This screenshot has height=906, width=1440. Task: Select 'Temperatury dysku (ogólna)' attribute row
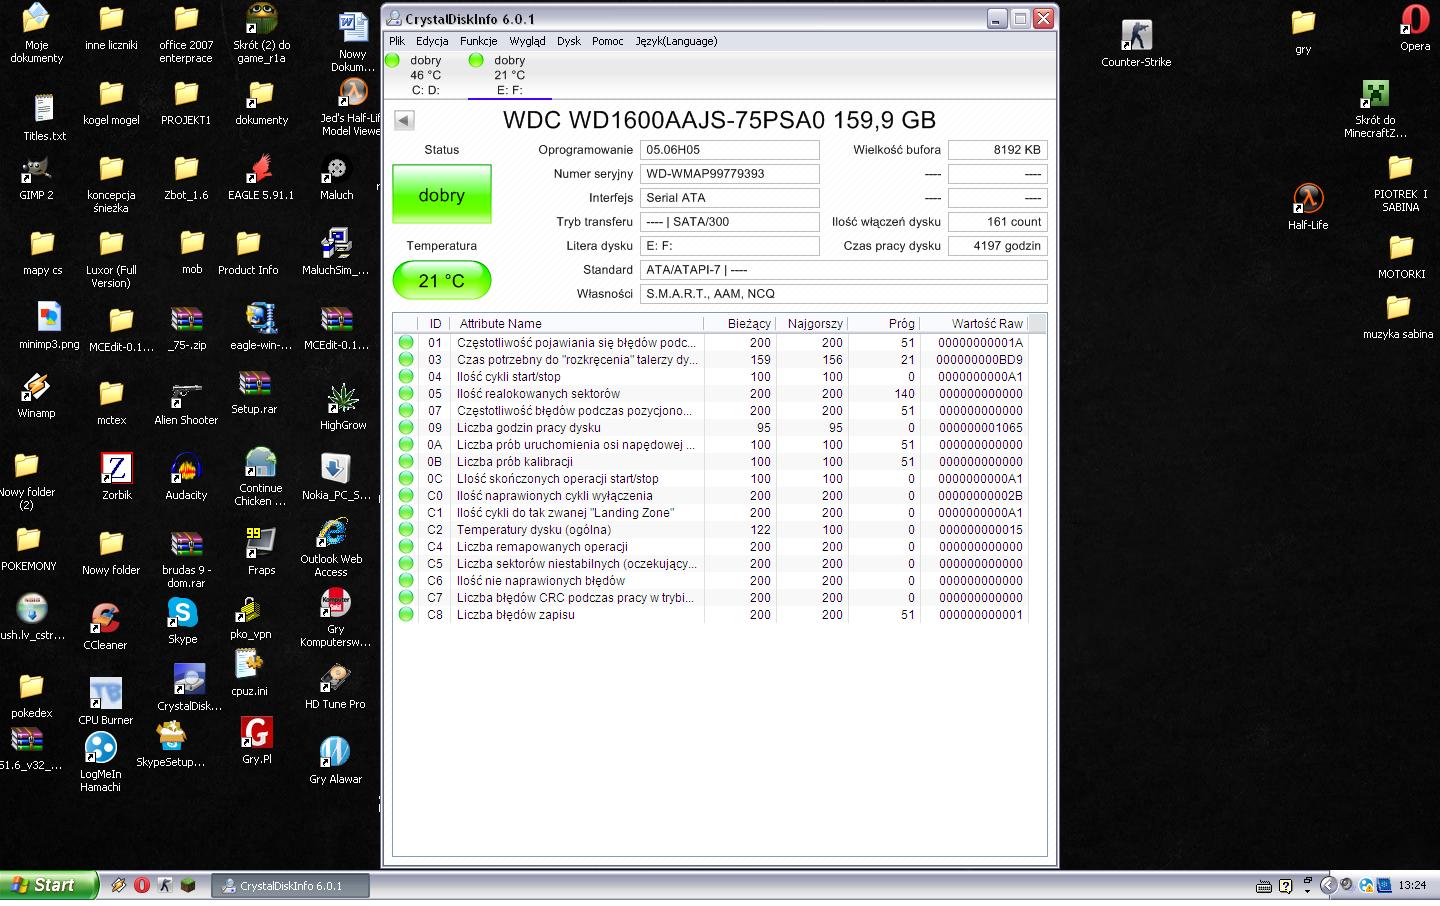pos(711,530)
